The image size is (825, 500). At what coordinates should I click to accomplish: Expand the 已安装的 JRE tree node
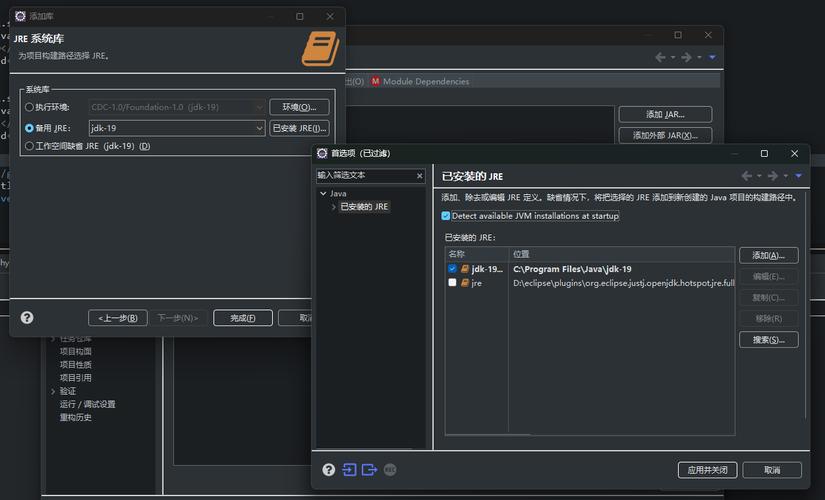click(334, 207)
